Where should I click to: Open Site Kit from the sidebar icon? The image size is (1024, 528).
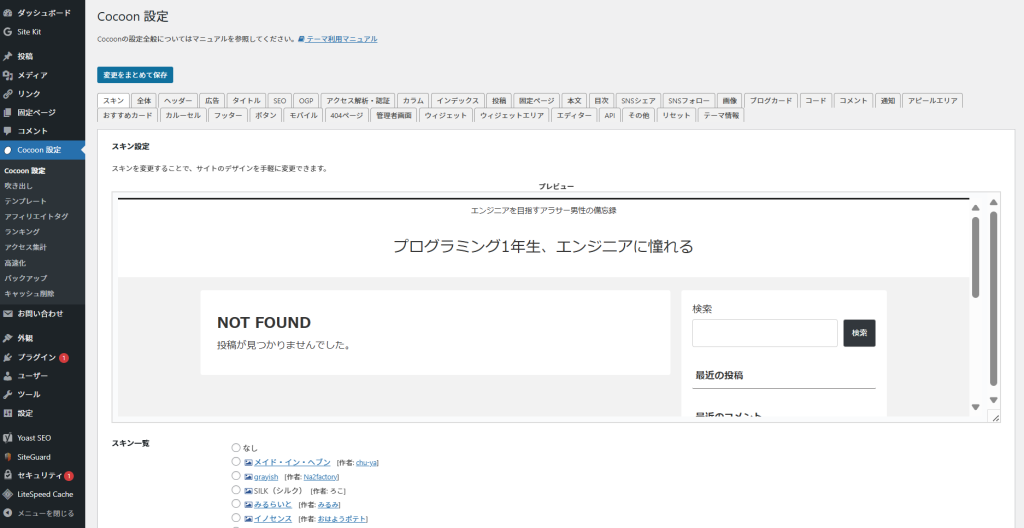click(x=8, y=31)
